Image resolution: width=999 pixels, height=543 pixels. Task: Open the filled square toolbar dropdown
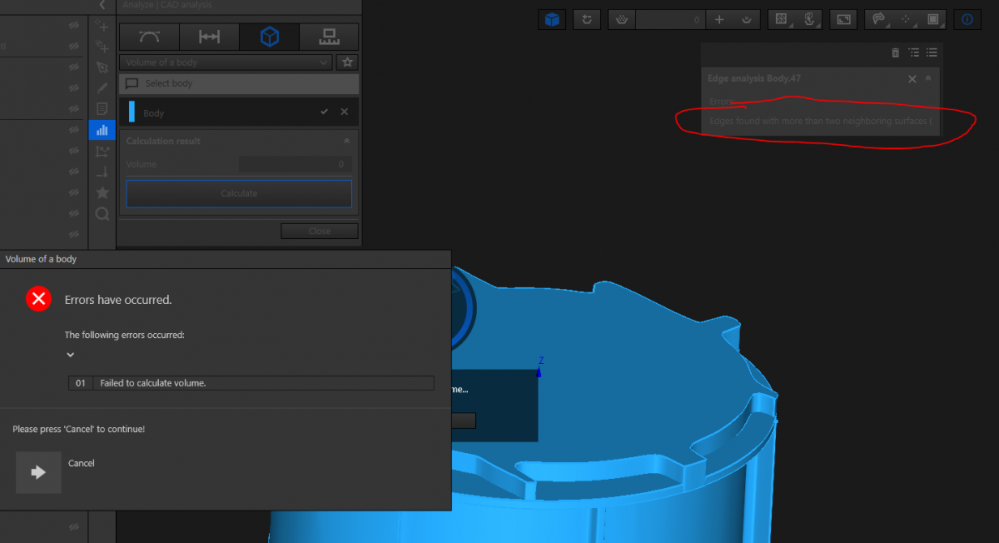tap(933, 20)
